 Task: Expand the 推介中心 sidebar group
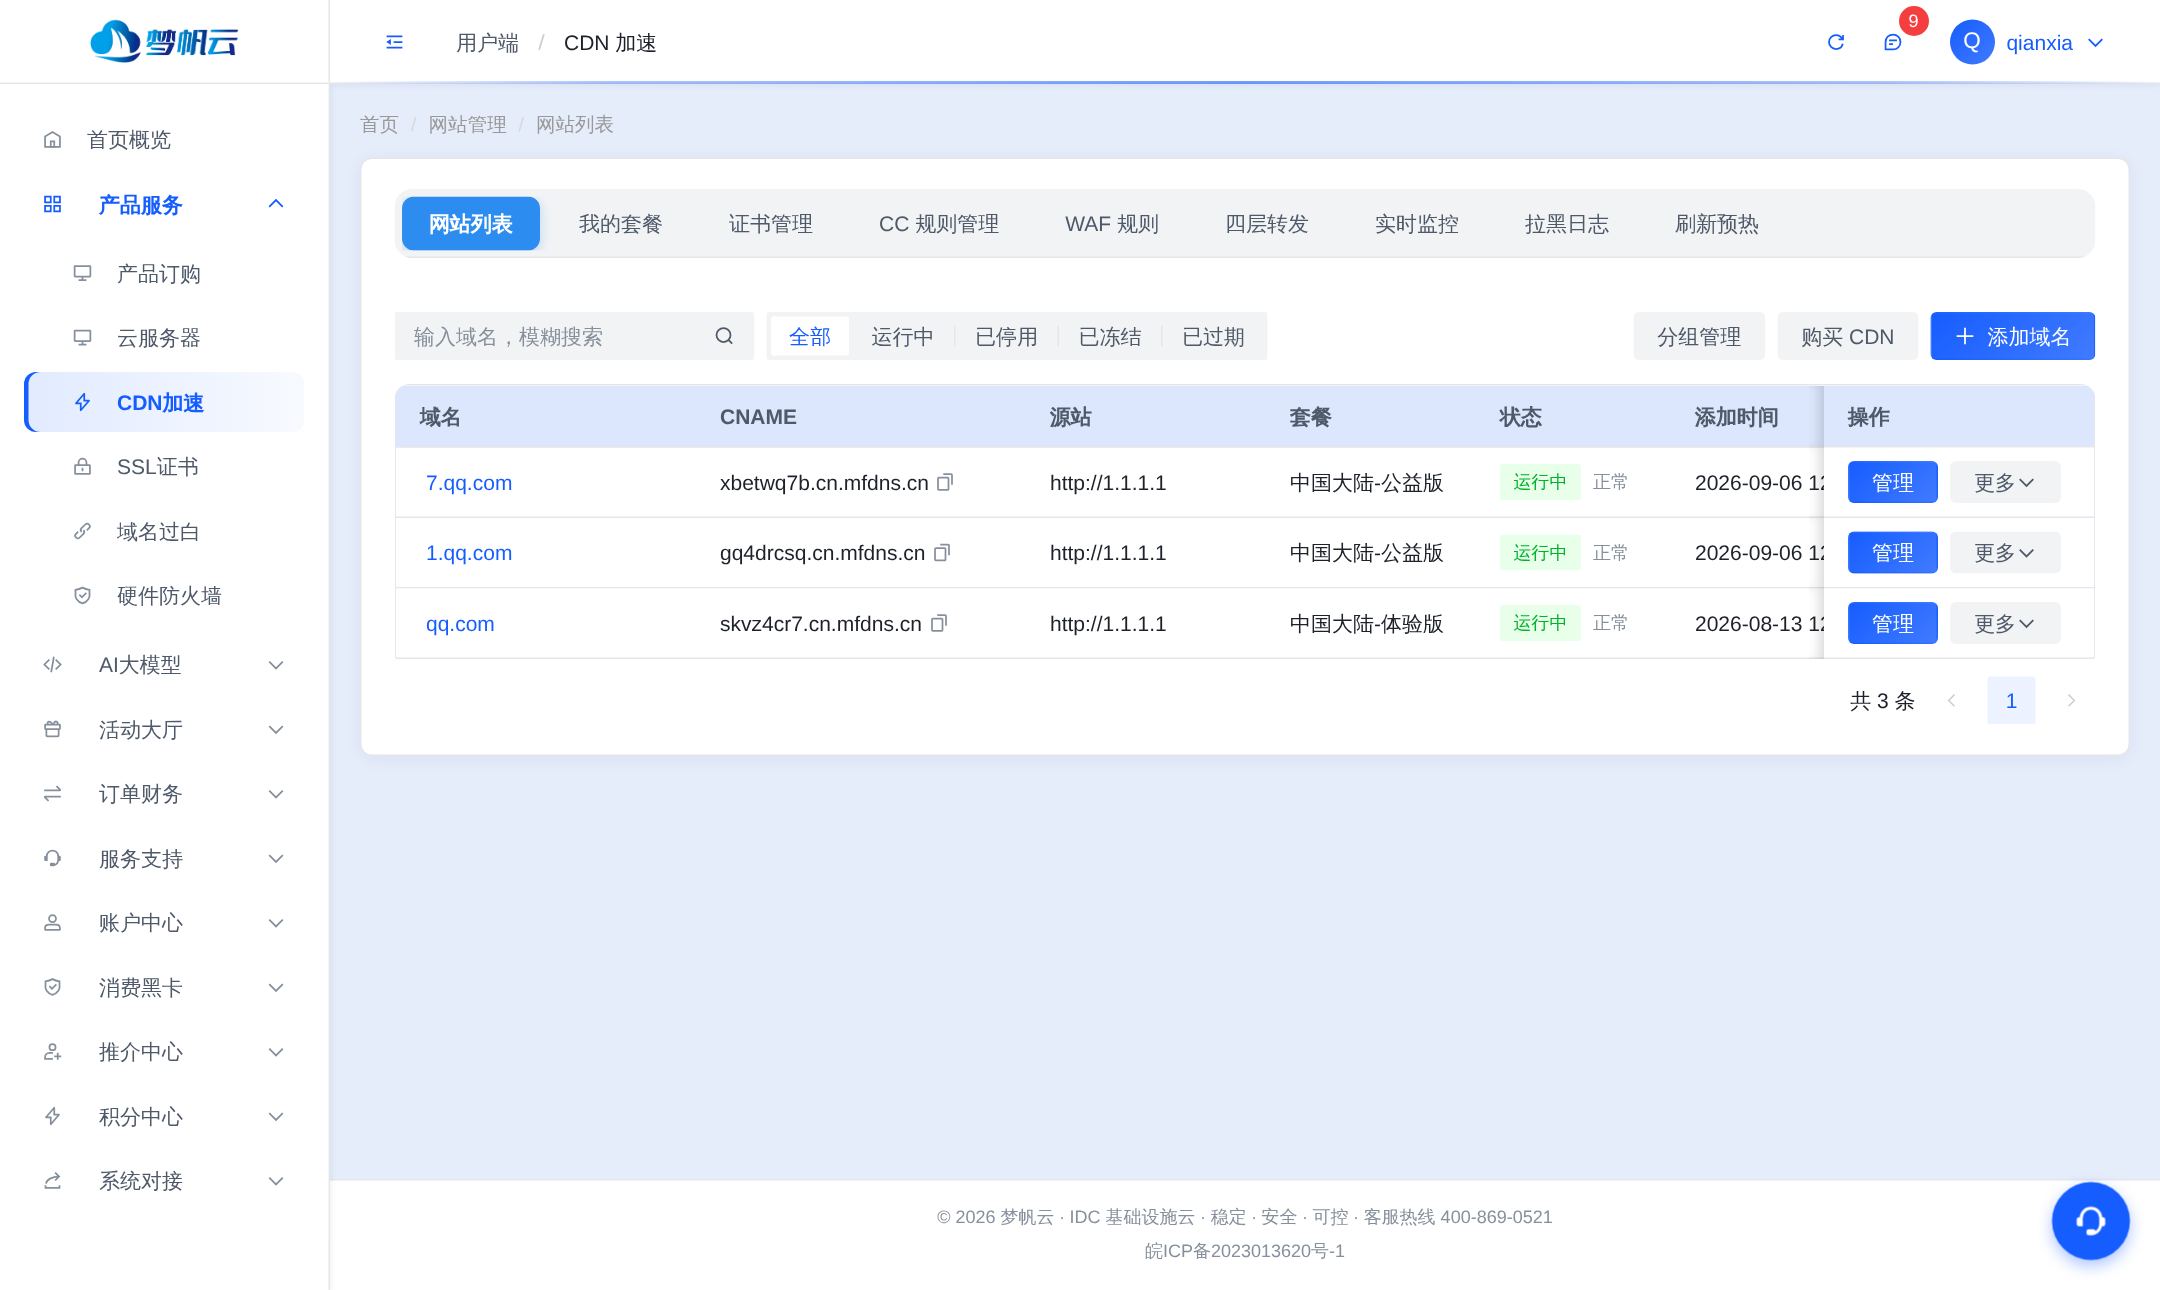click(x=164, y=1052)
